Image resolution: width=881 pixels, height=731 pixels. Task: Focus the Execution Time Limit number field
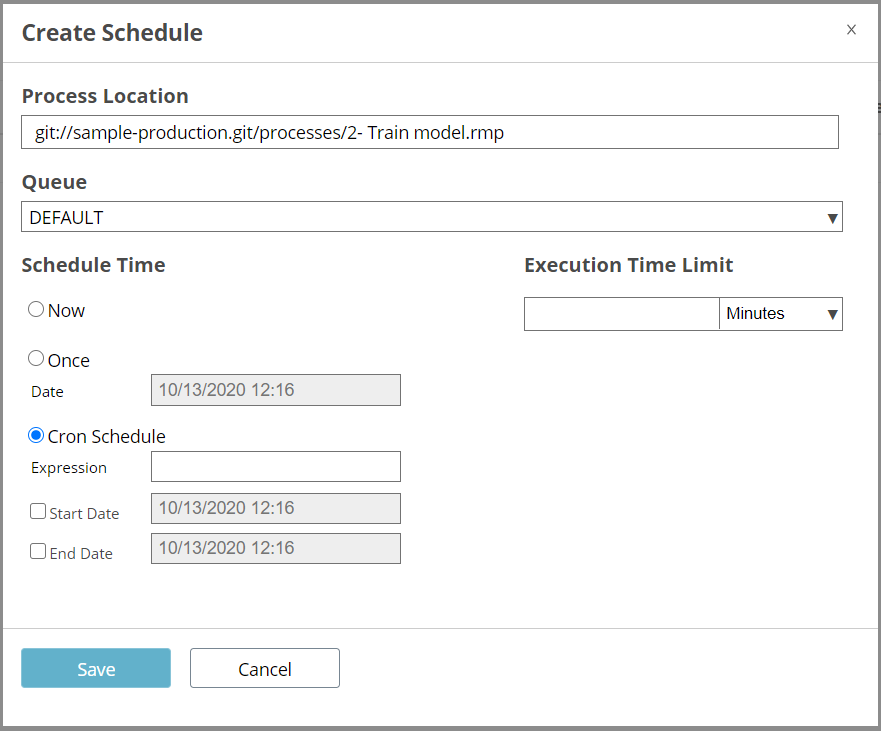[621, 314]
